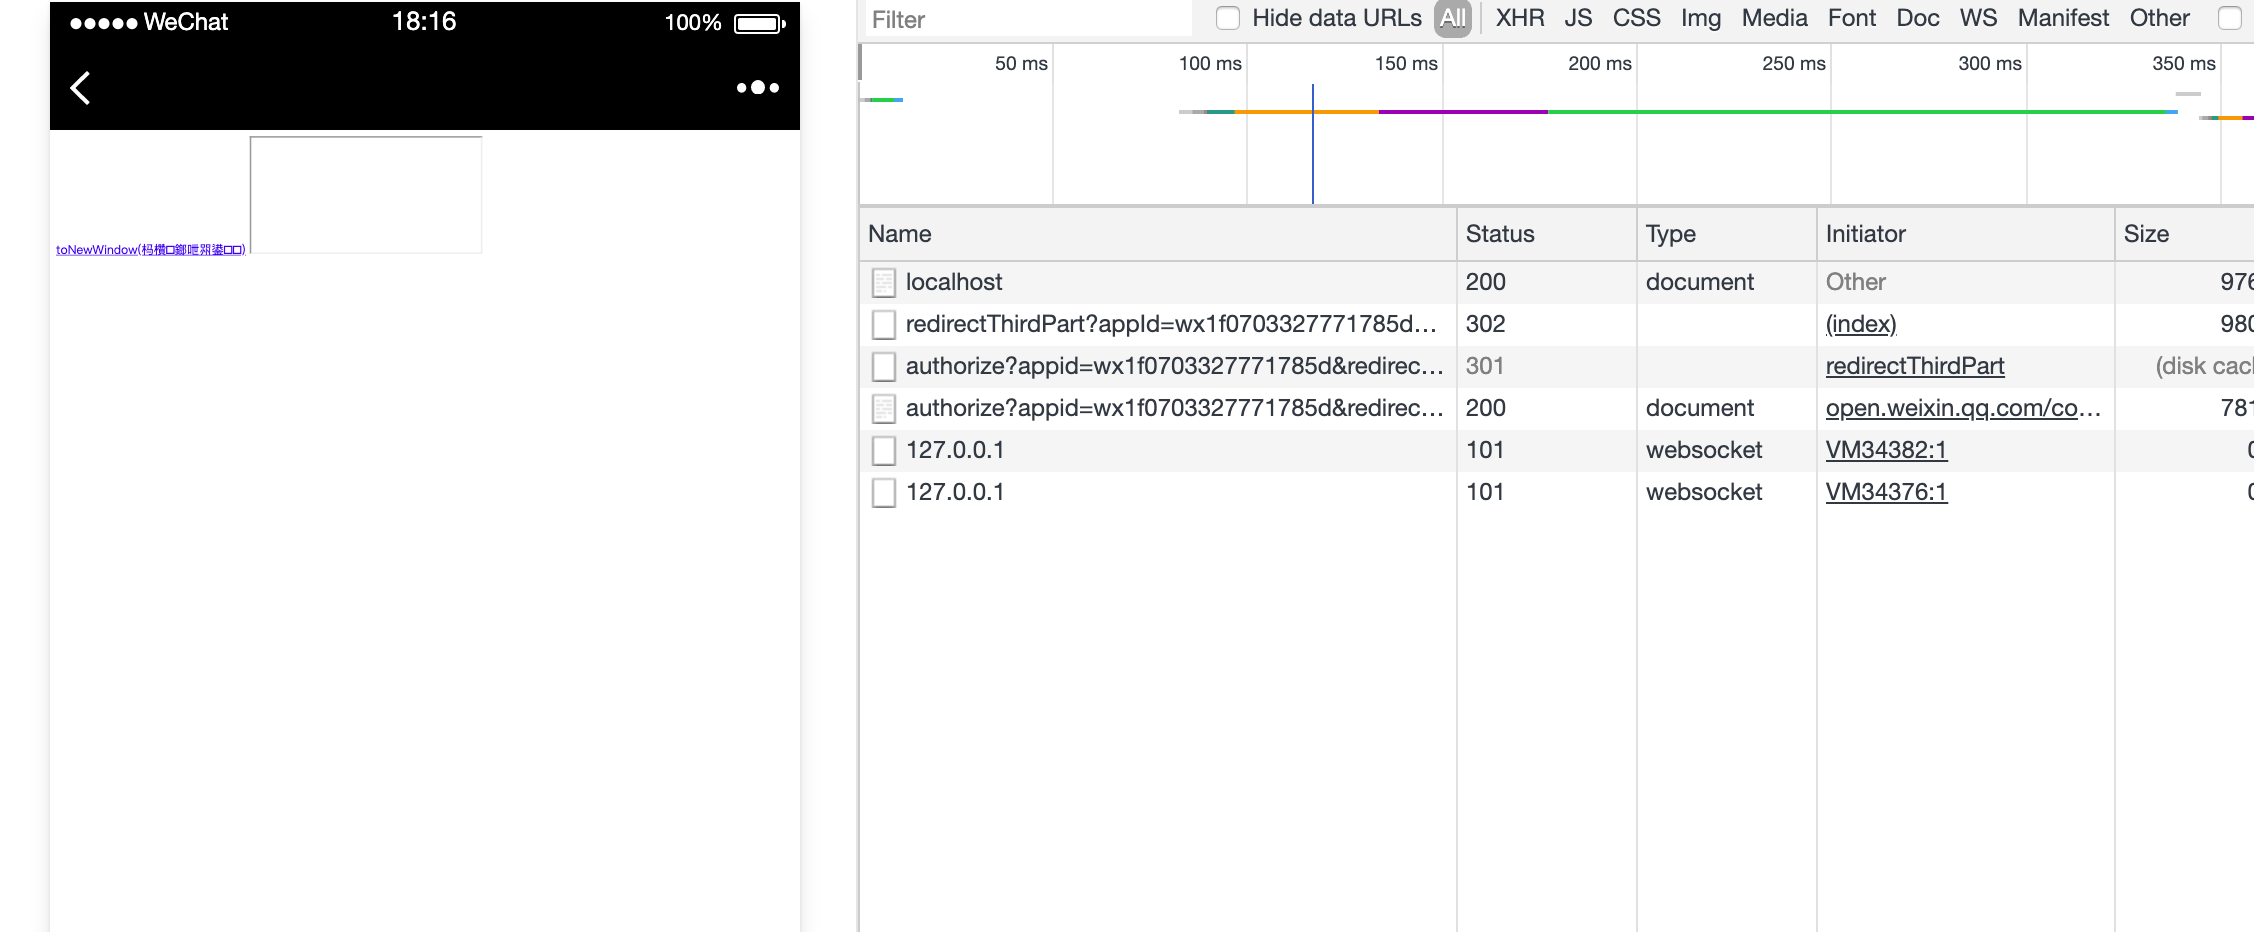The image size is (2254, 932).
Task: Filter requests by Font
Action: point(1852,18)
